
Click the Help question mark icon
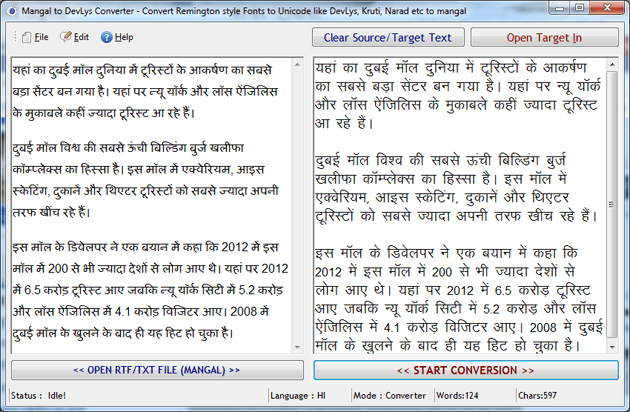click(106, 37)
